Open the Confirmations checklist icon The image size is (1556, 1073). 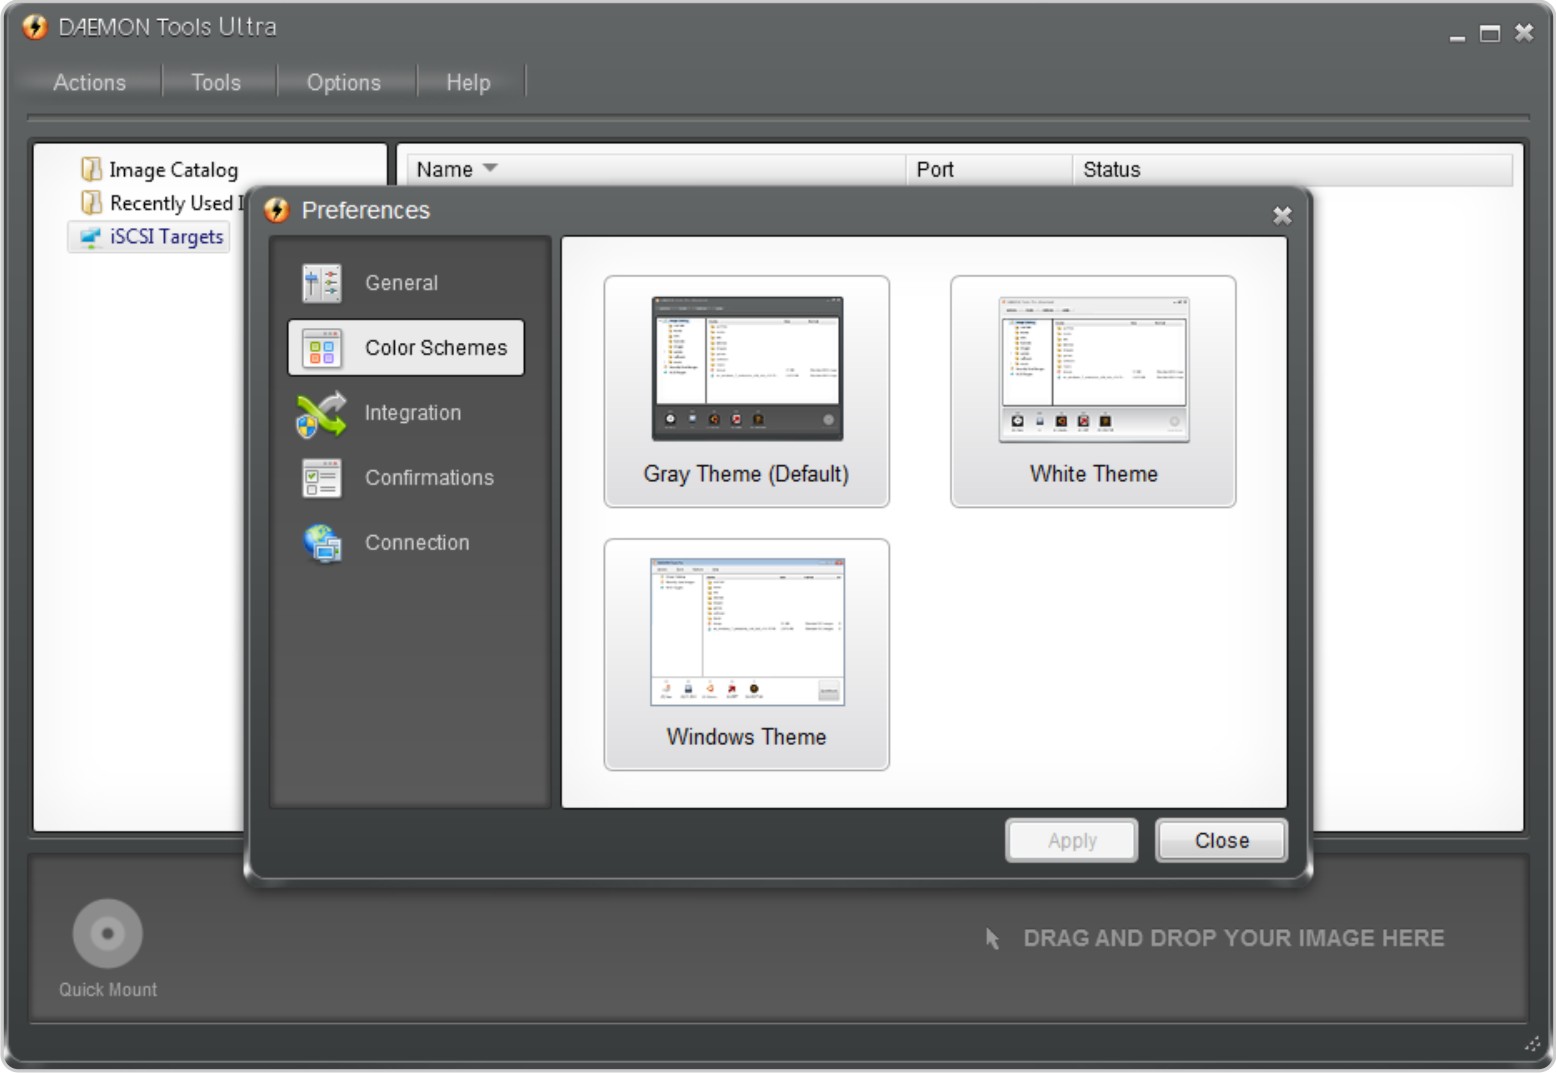click(322, 478)
